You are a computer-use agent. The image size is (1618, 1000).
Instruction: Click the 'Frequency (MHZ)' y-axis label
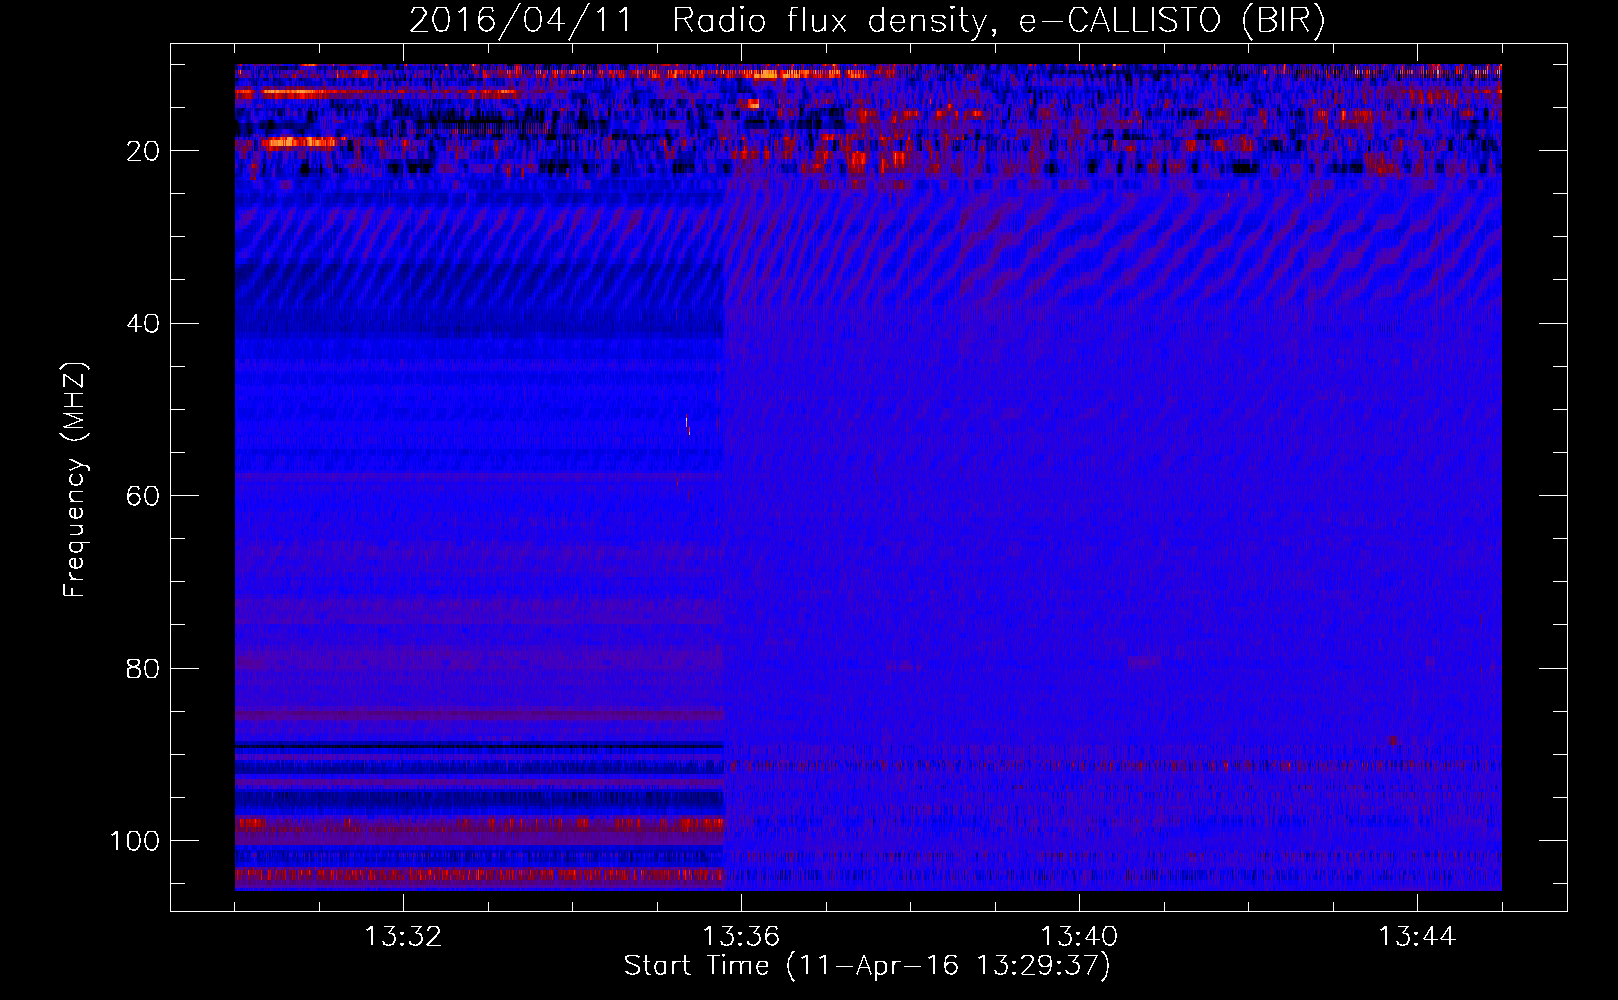pos(75,480)
